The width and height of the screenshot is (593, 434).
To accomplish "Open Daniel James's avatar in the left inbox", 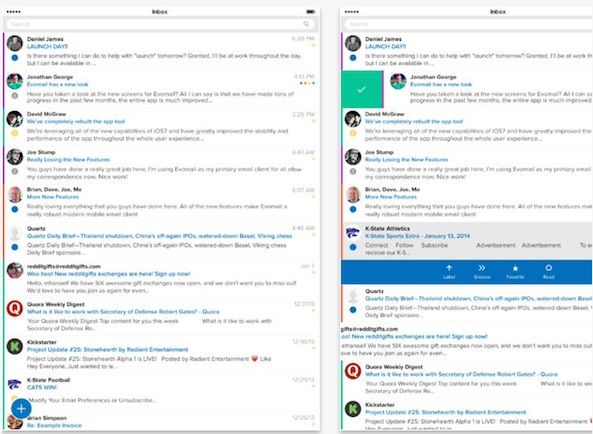I will (15, 43).
